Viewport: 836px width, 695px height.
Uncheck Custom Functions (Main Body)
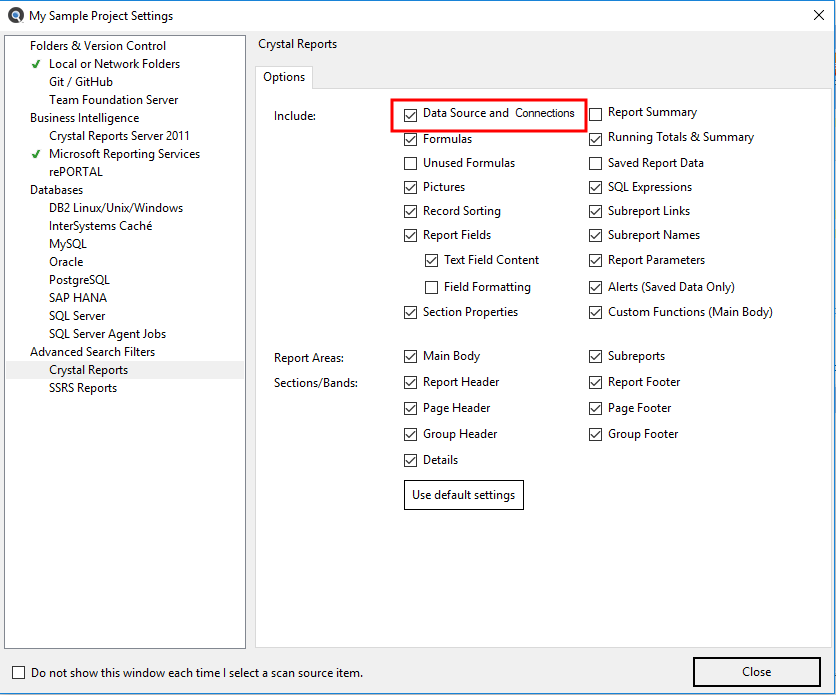pyautogui.click(x=596, y=312)
